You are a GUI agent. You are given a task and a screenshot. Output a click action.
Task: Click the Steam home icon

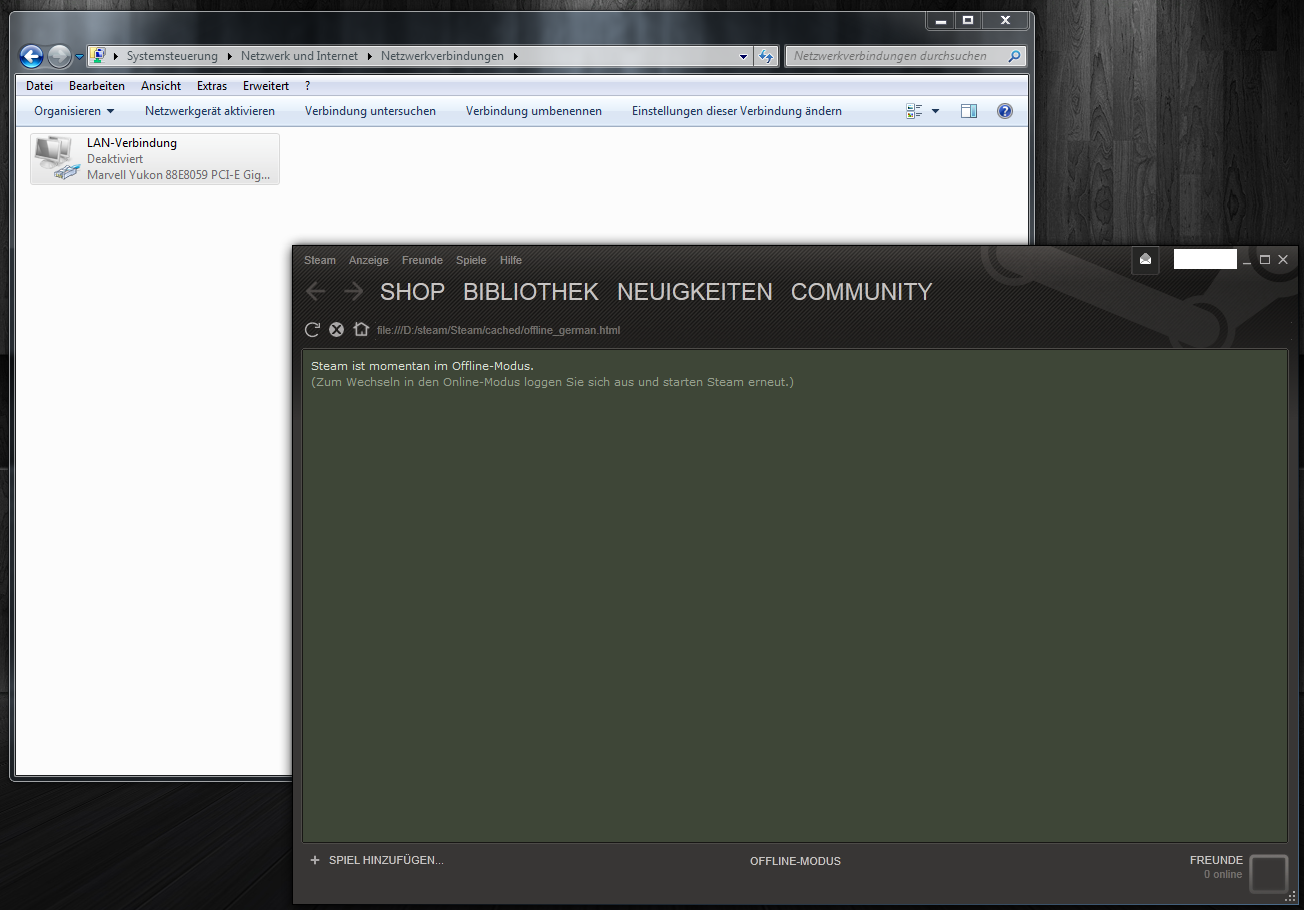pos(361,329)
